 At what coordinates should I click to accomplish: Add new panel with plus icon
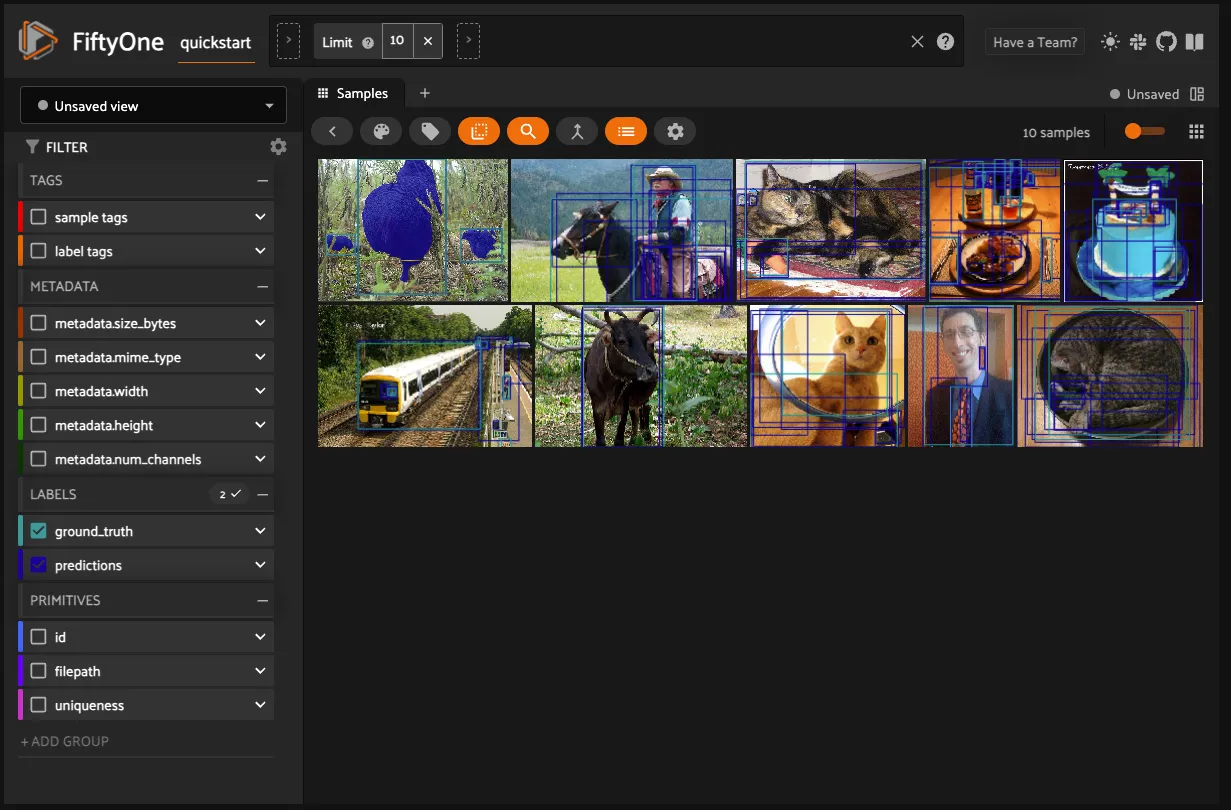pyautogui.click(x=424, y=93)
